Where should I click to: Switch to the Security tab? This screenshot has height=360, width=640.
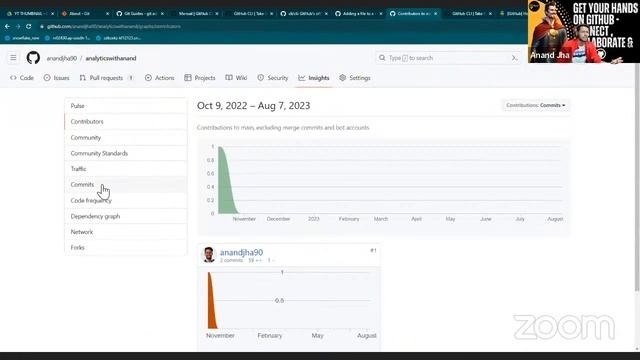[x=273, y=78]
